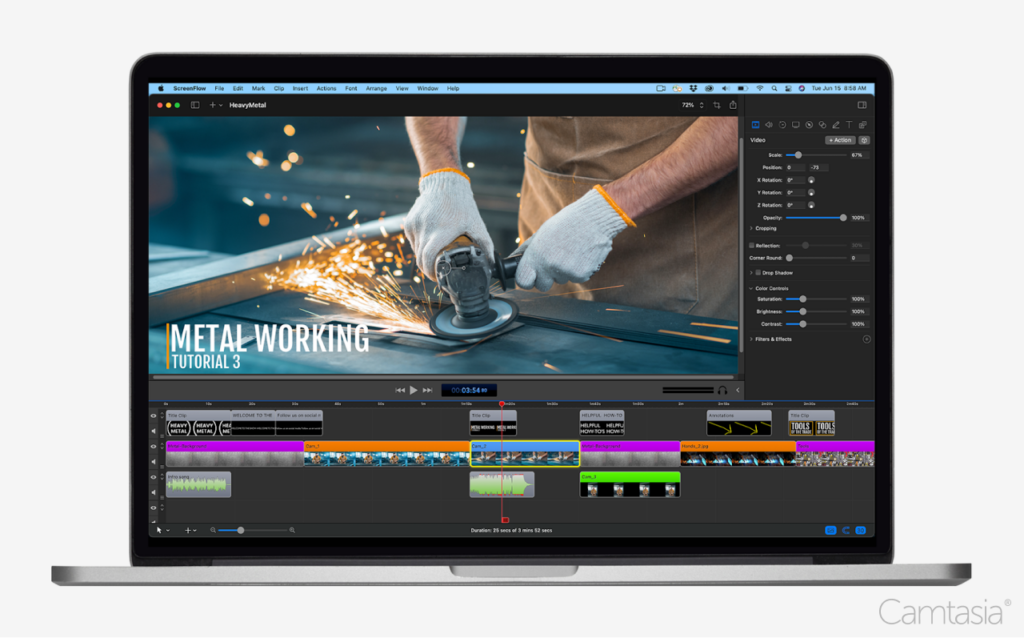This screenshot has width=1024, height=638.
Task: Open Spotlight search in the menu bar
Action: tap(775, 88)
